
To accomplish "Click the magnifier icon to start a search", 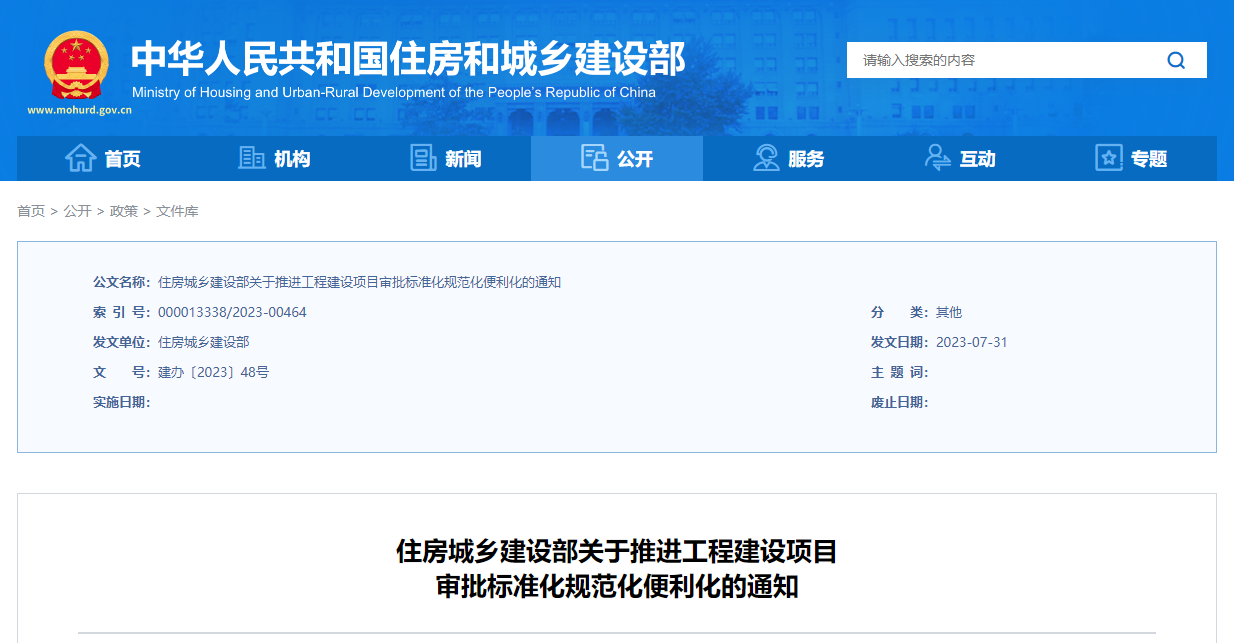I will (1175, 59).
